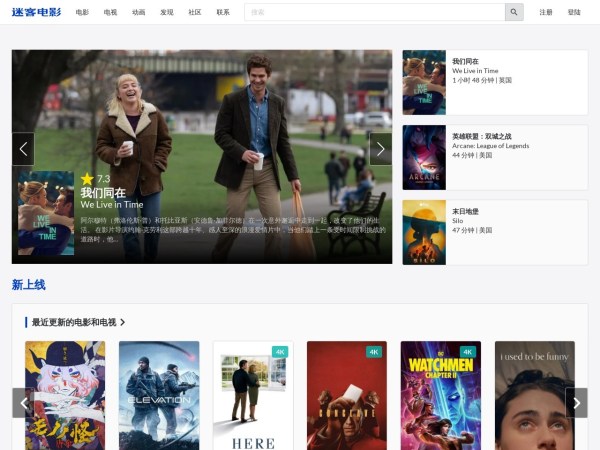Expand 最近更新的电影和电视 section

(x=79, y=322)
